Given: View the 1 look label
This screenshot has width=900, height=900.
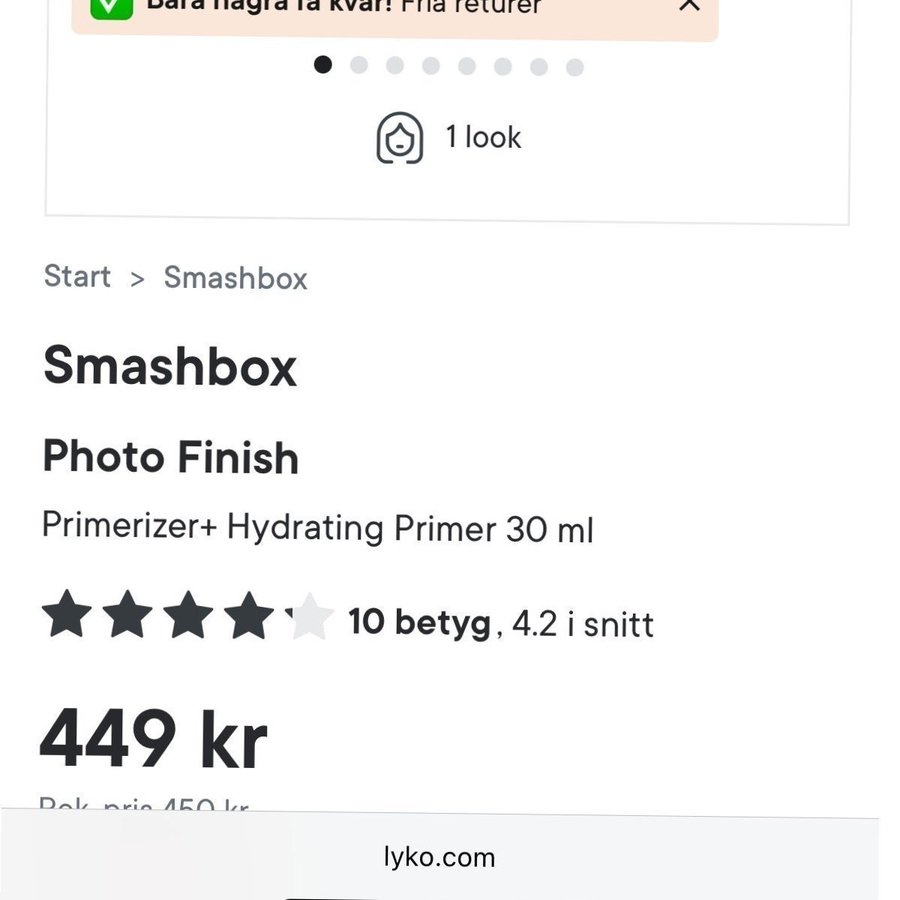Looking at the screenshot, I should [x=483, y=137].
